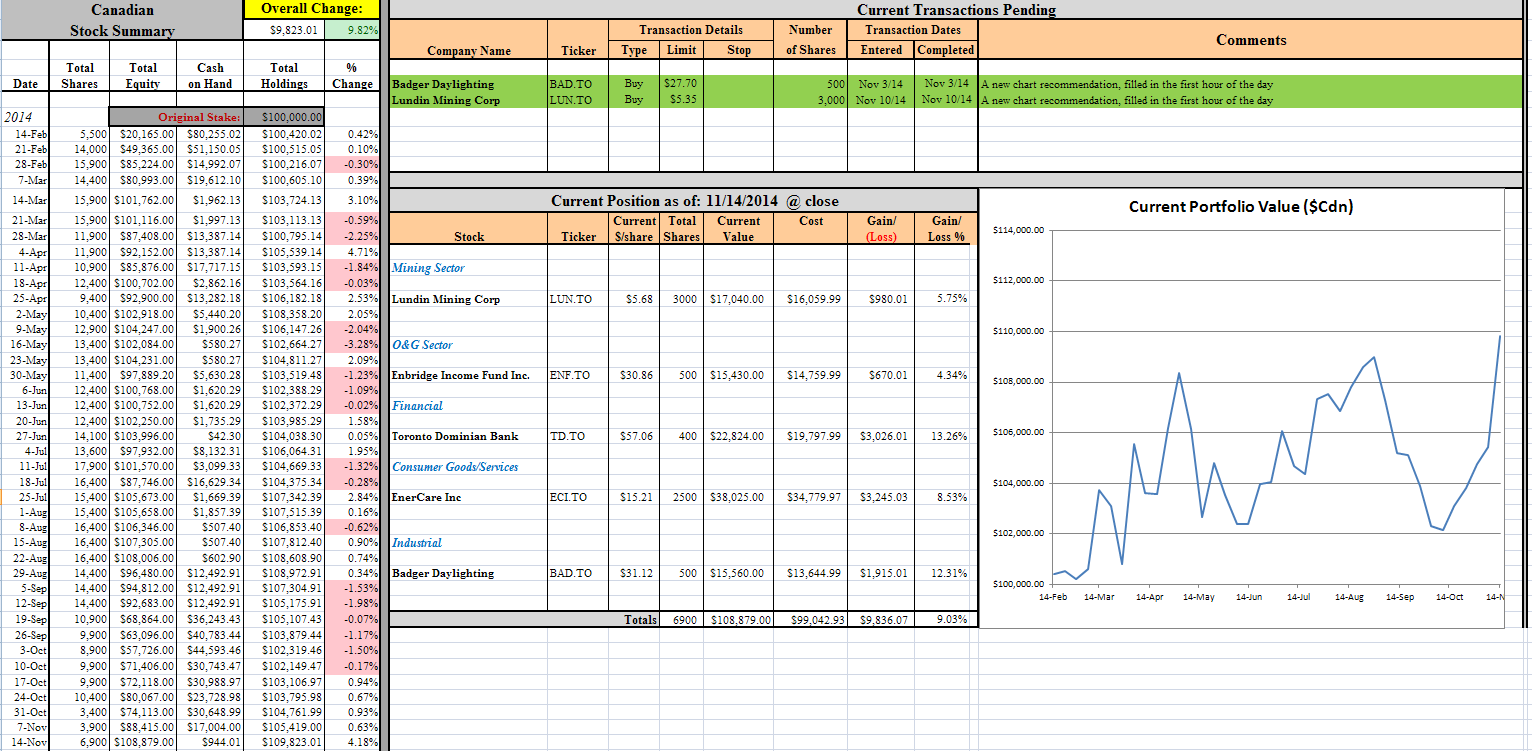The width and height of the screenshot is (1532, 751).
Task: Click the $57.06 current share price
Action: 636,436
